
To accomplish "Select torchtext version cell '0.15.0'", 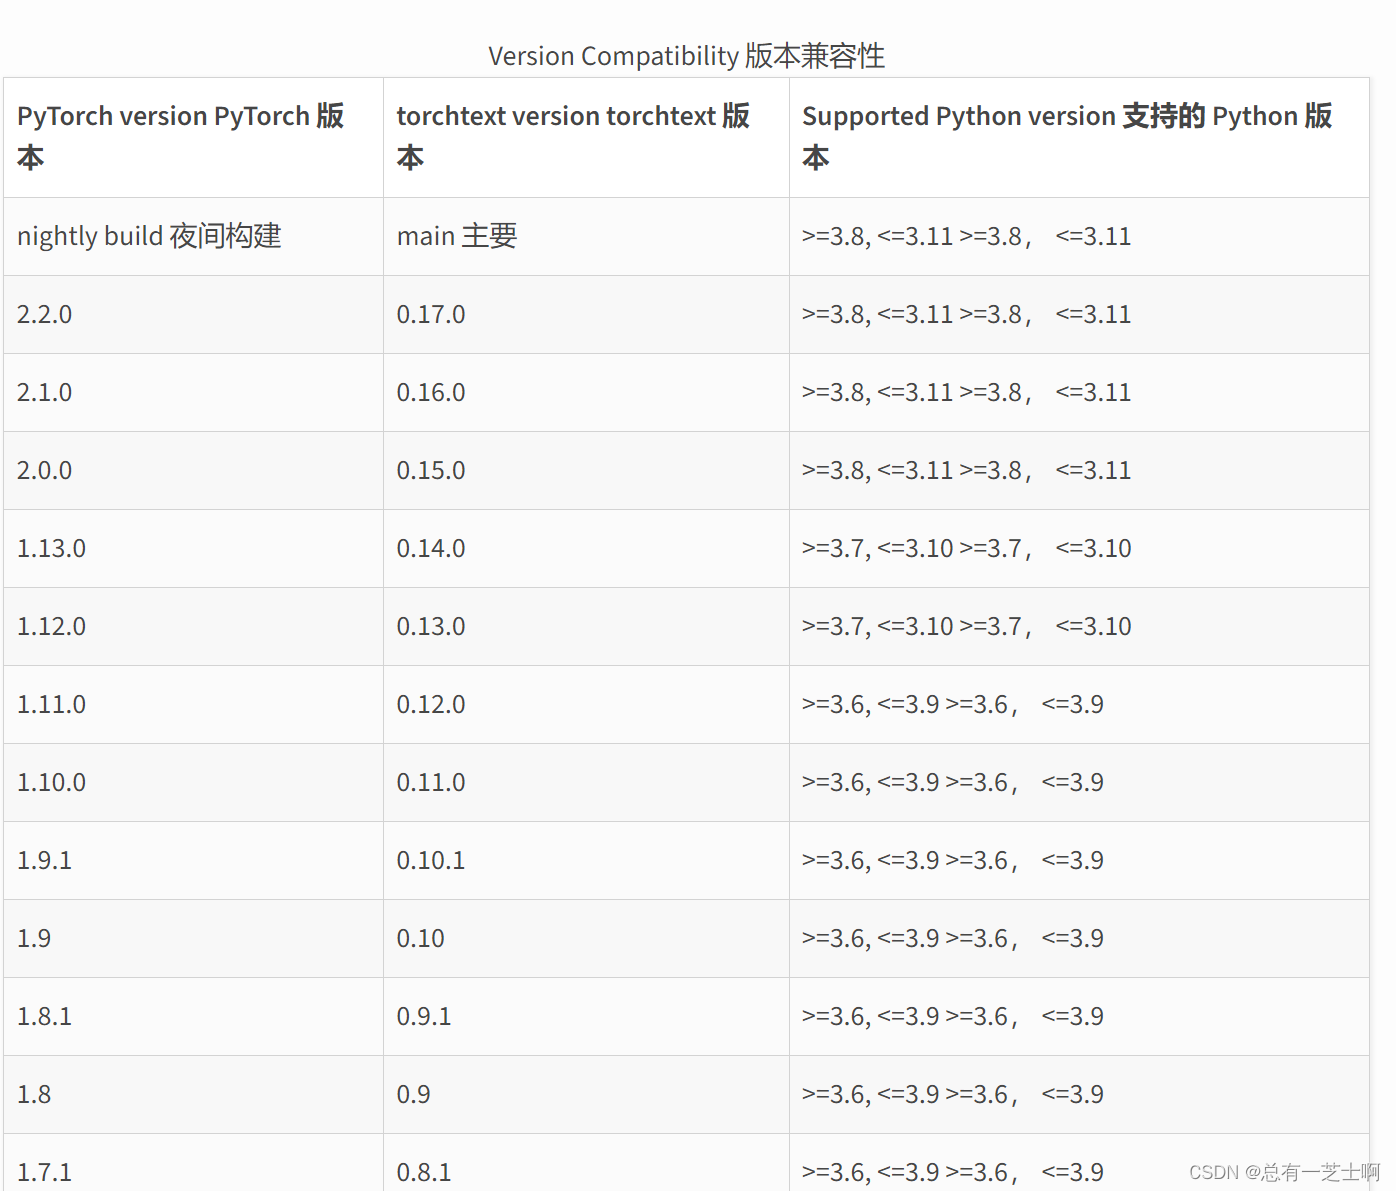I will click(x=586, y=471).
